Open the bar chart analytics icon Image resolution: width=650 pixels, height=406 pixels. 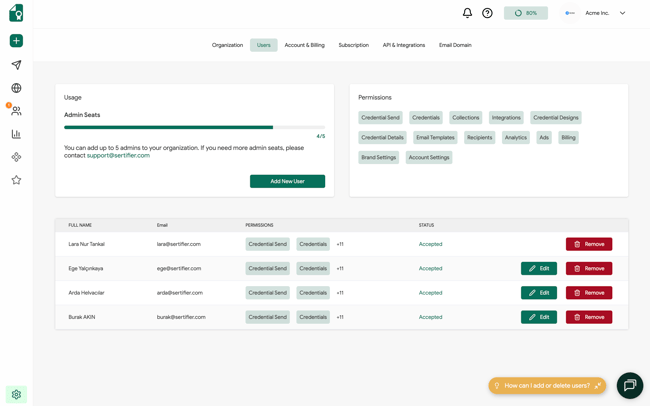(x=16, y=134)
